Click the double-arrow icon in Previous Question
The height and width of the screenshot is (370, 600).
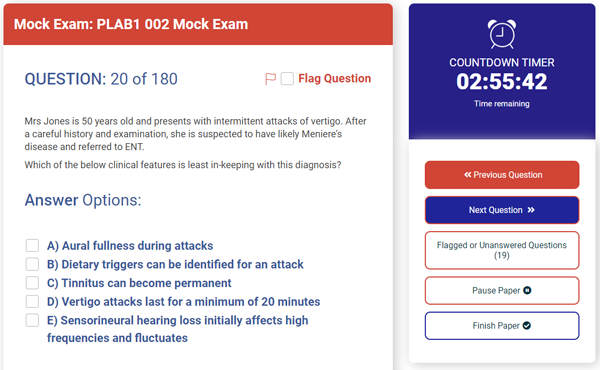(x=468, y=174)
